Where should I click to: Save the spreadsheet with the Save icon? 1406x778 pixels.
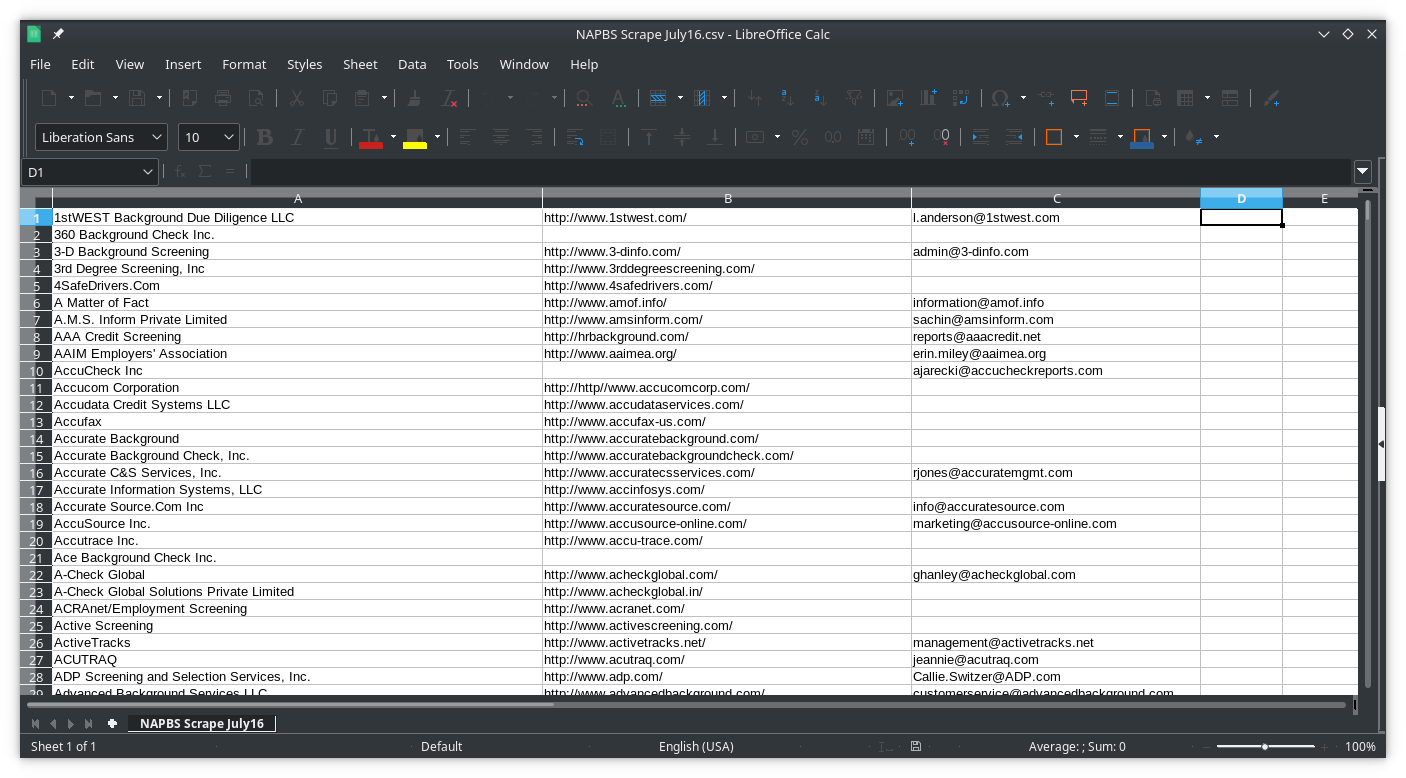pyautogui.click(x=137, y=98)
